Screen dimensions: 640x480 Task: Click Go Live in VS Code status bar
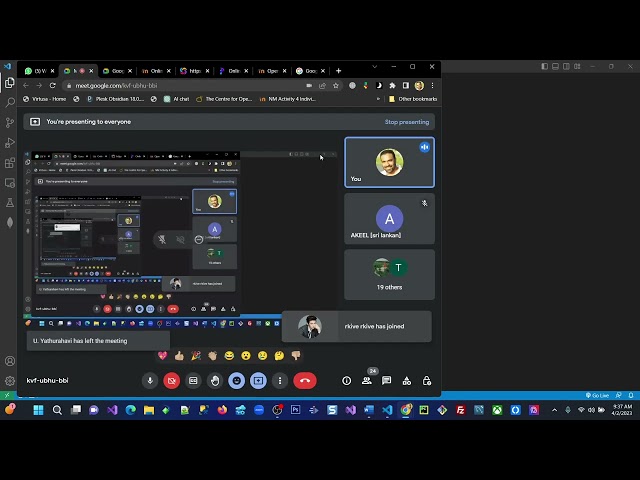(598, 395)
